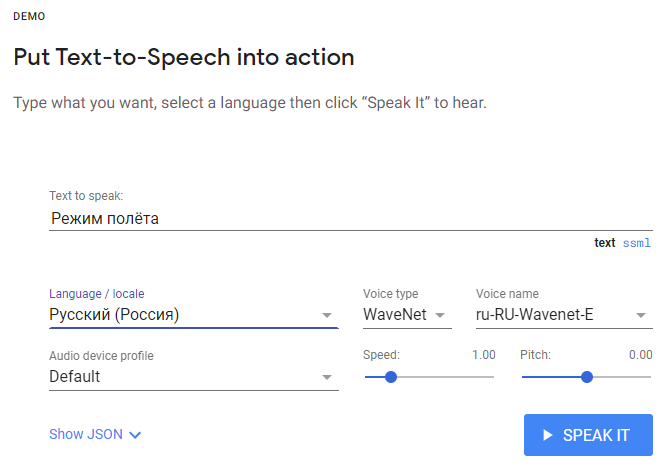Image resolution: width=666 pixels, height=468 pixels.
Task: Open the Русский (Россия) language selector
Action: (180, 316)
